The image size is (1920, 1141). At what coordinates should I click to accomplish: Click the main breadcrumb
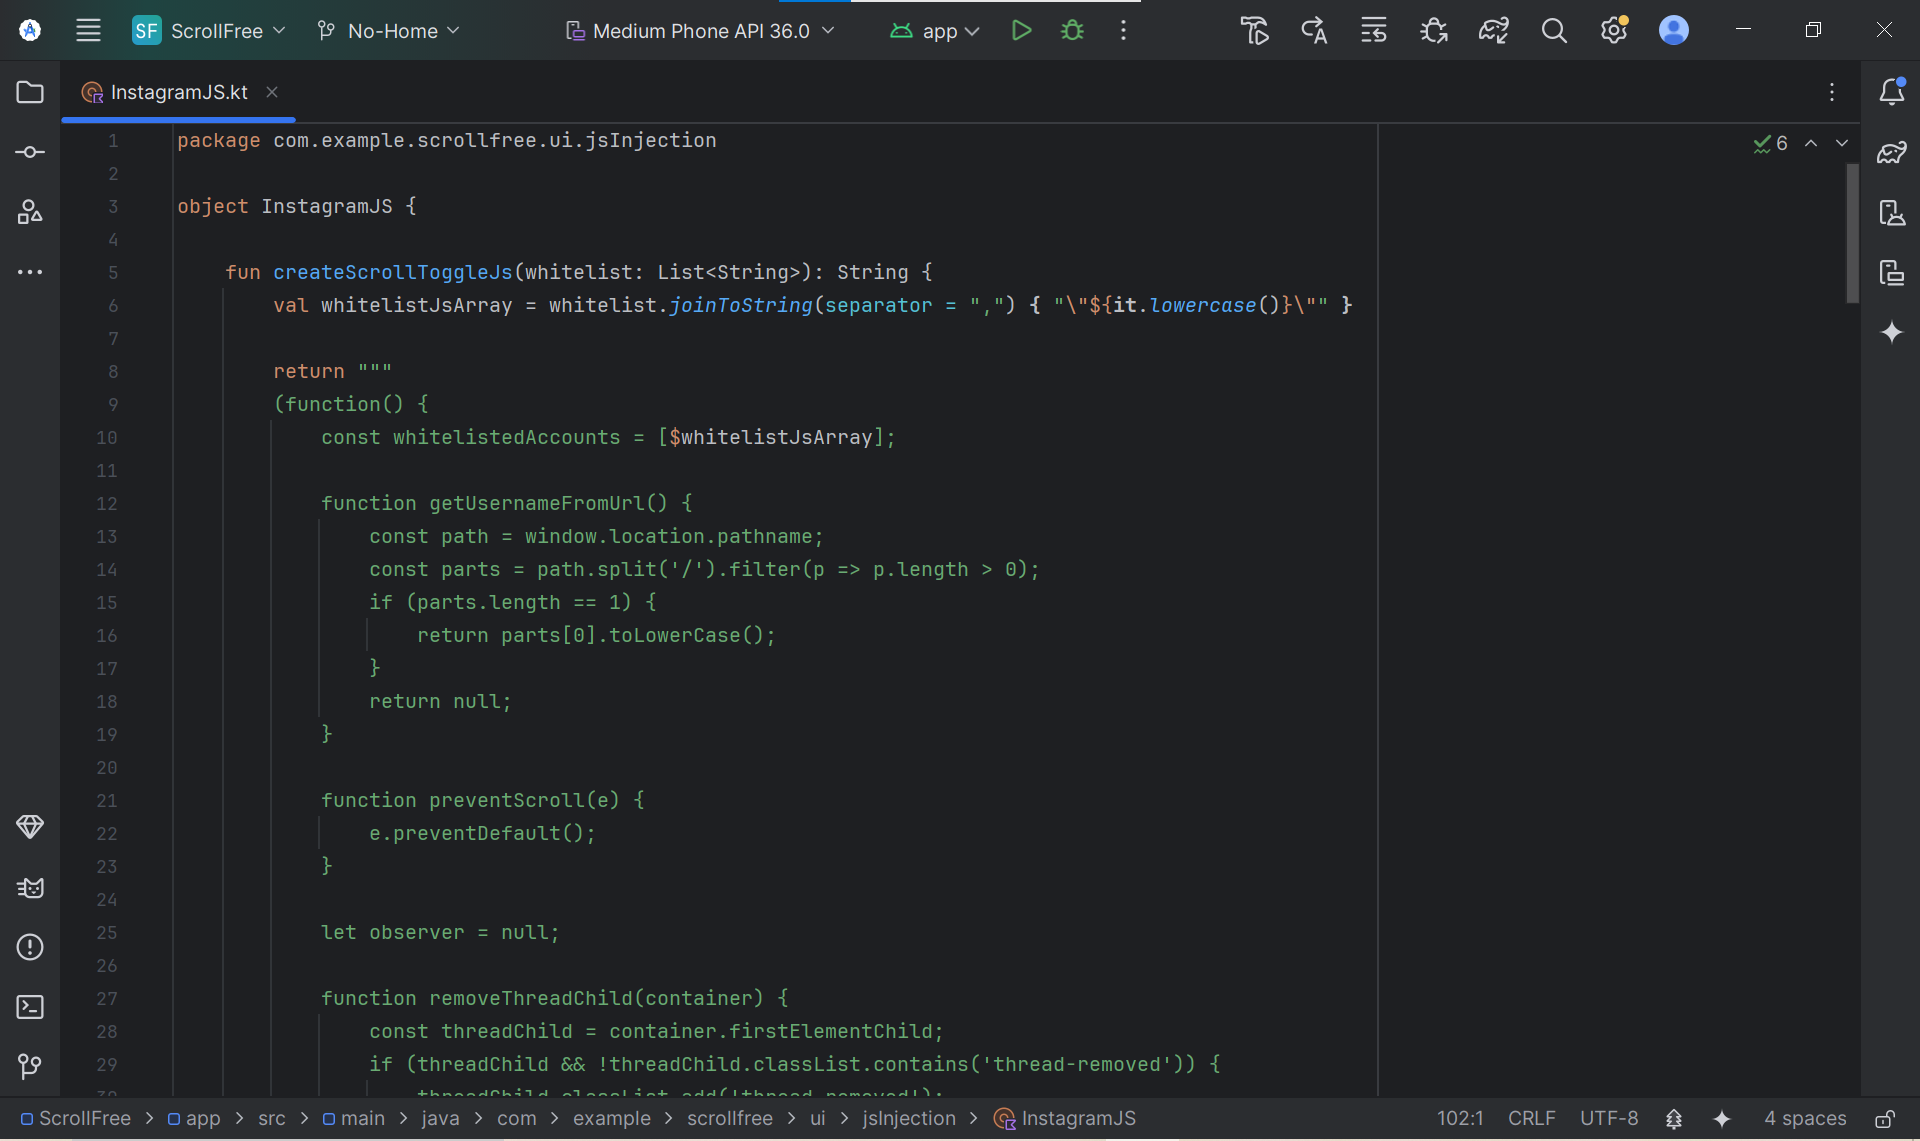click(x=354, y=1118)
